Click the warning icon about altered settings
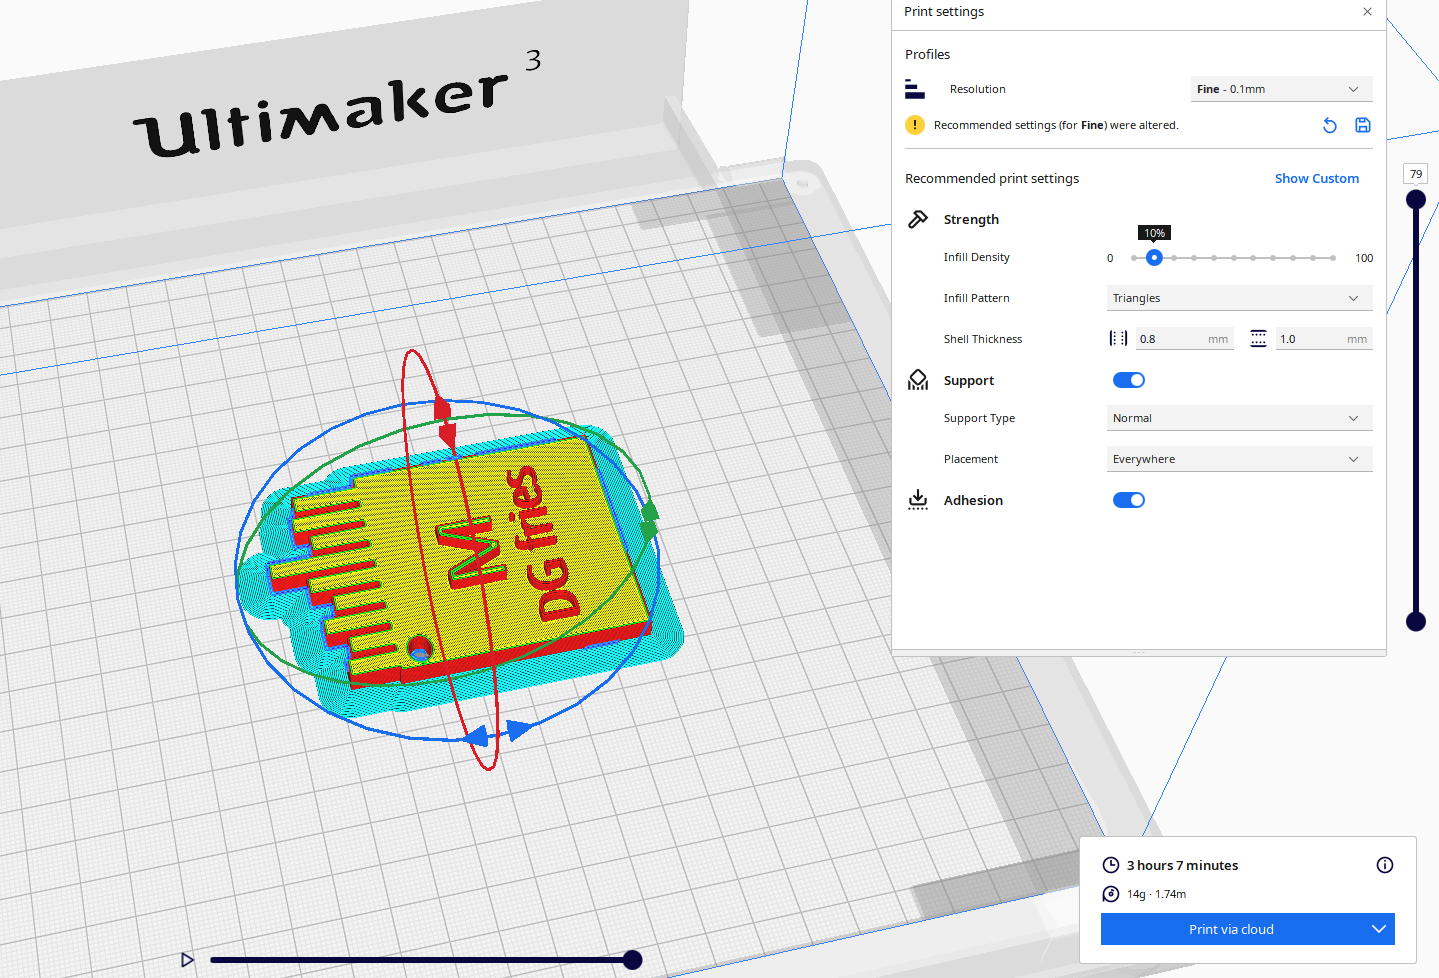1439x978 pixels. [x=914, y=125]
